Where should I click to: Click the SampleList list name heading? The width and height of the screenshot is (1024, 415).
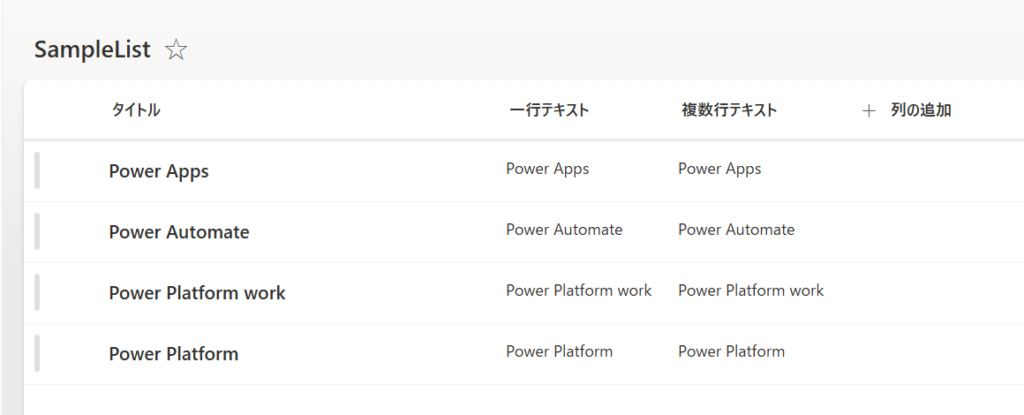(92, 50)
